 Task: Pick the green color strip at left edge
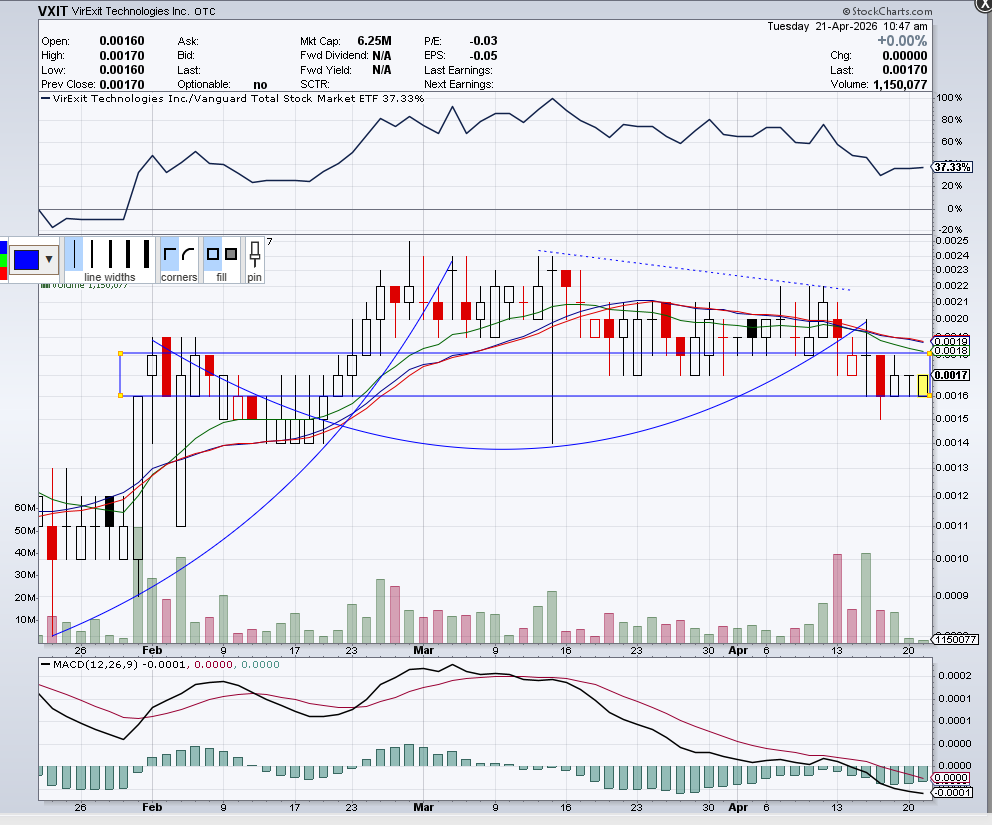[3, 260]
